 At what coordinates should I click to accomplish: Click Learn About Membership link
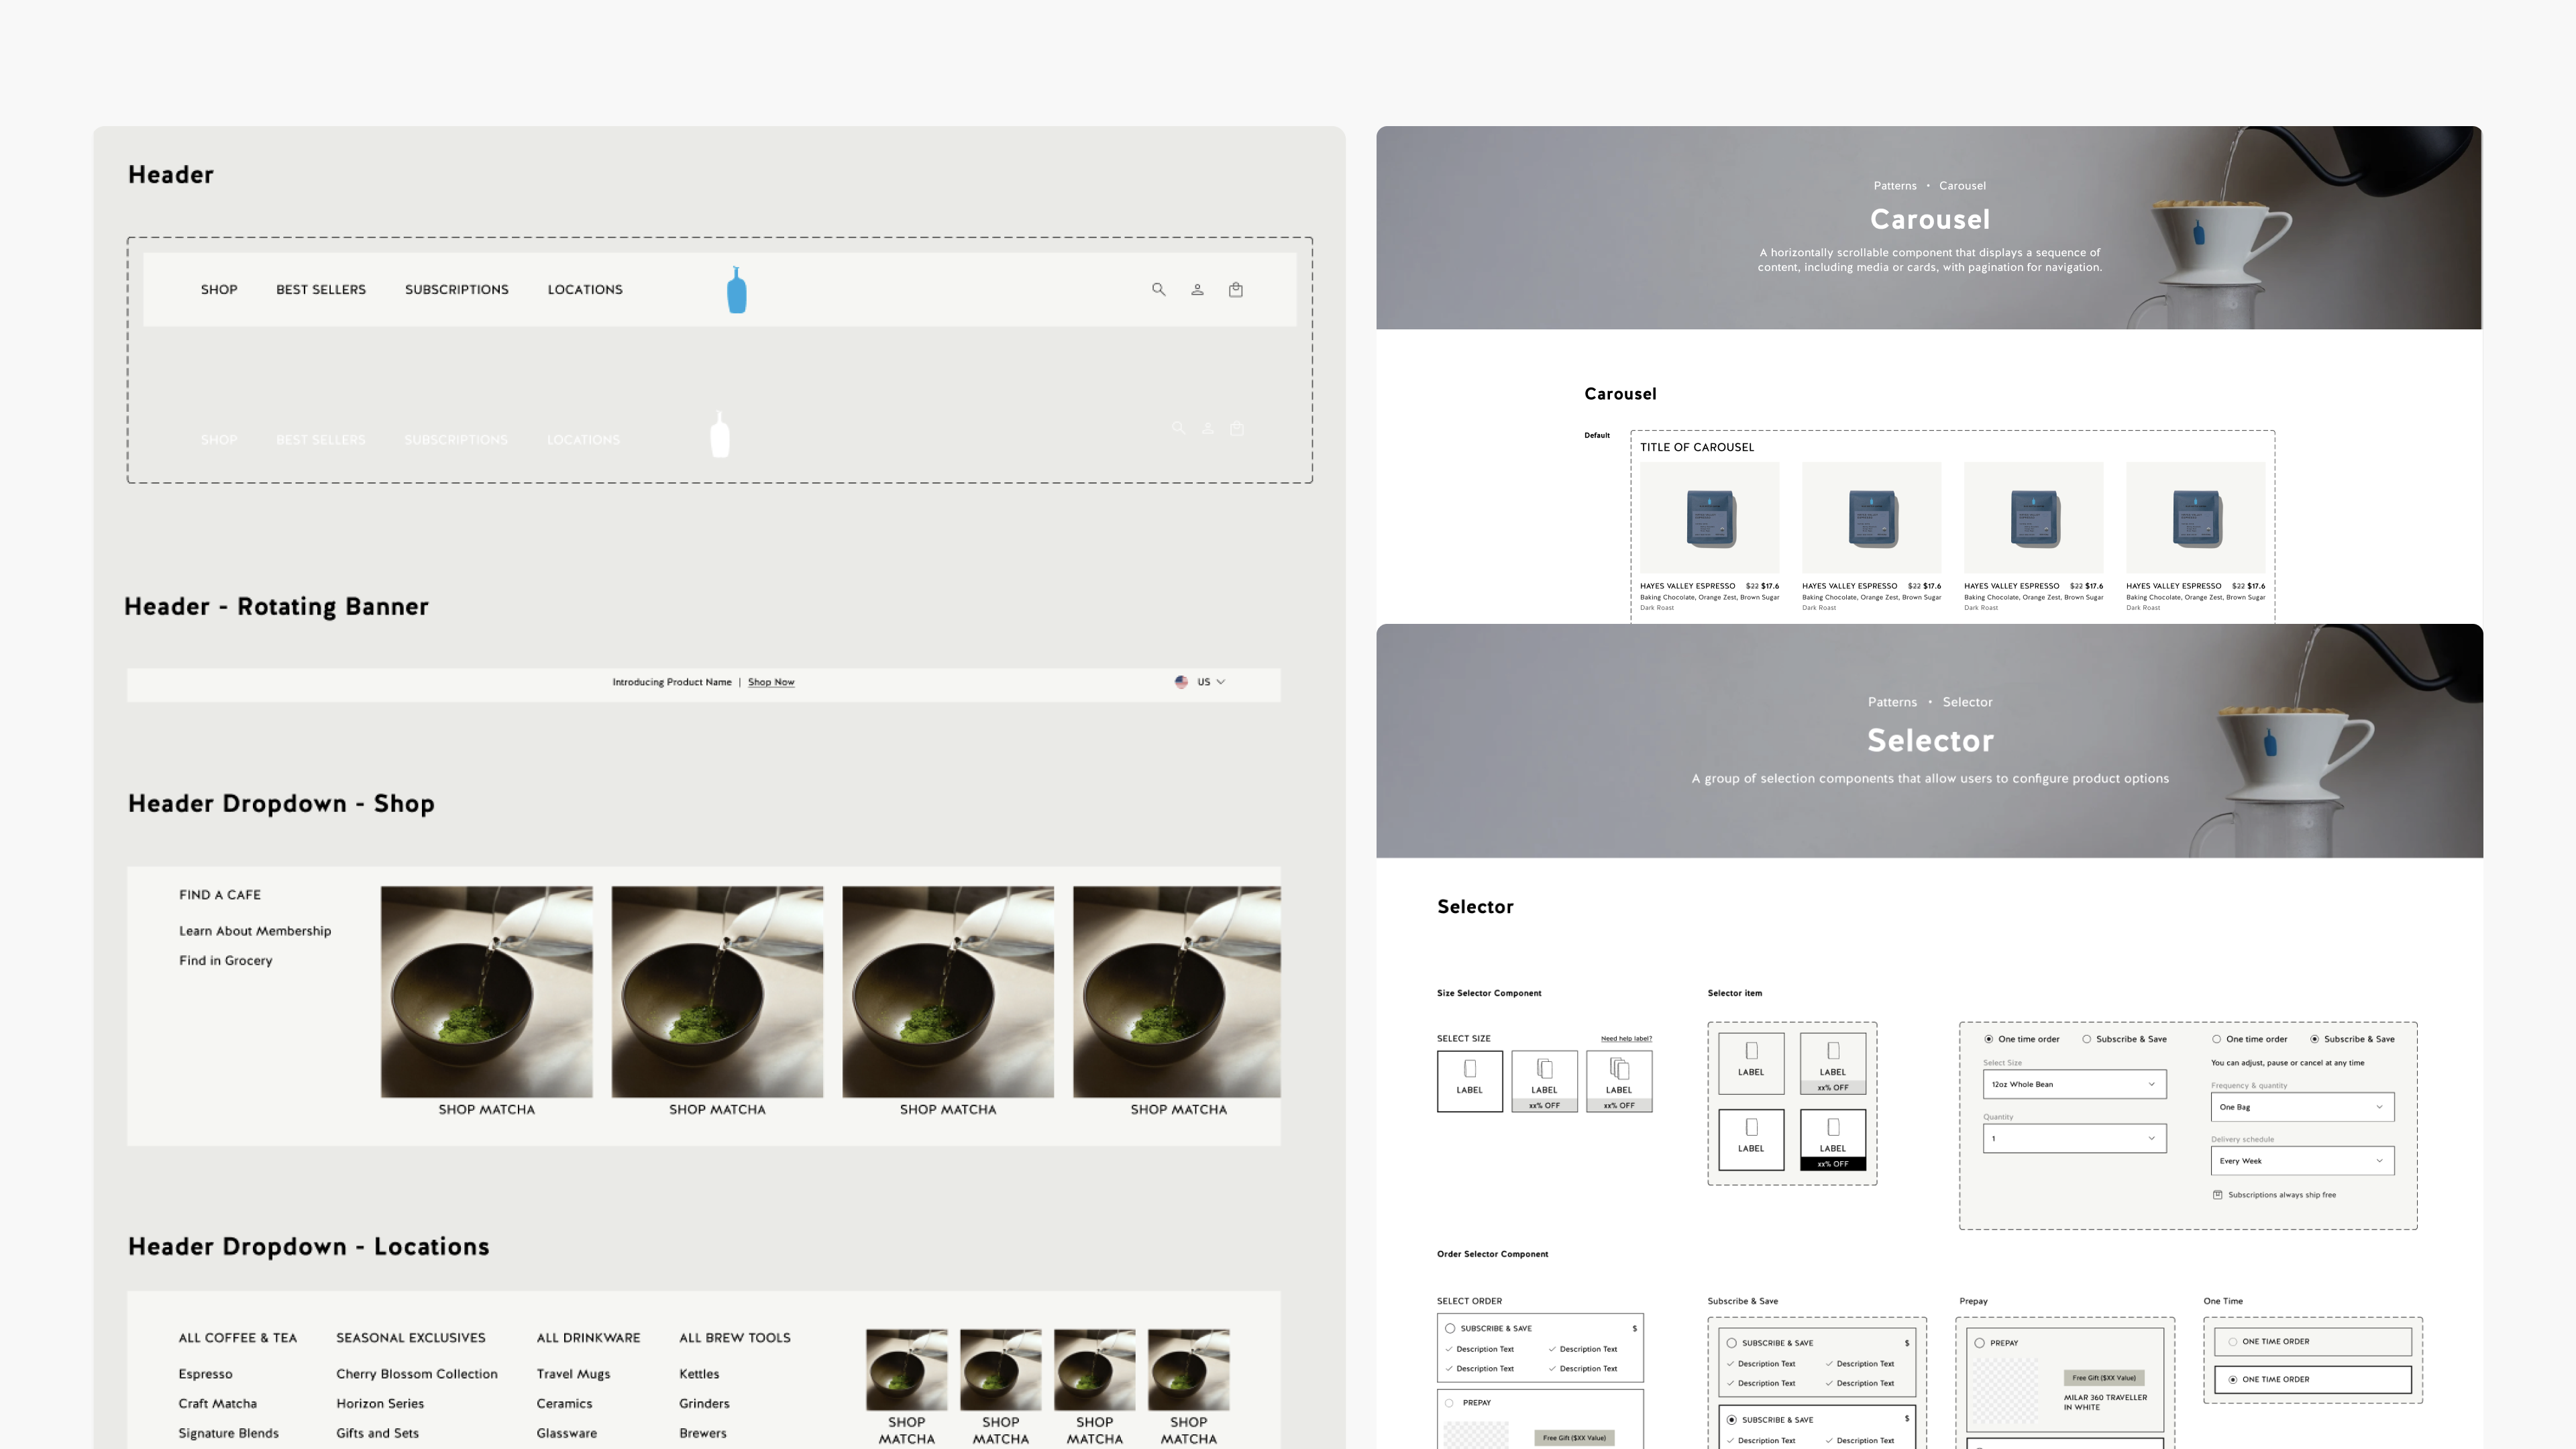pos(255,931)
